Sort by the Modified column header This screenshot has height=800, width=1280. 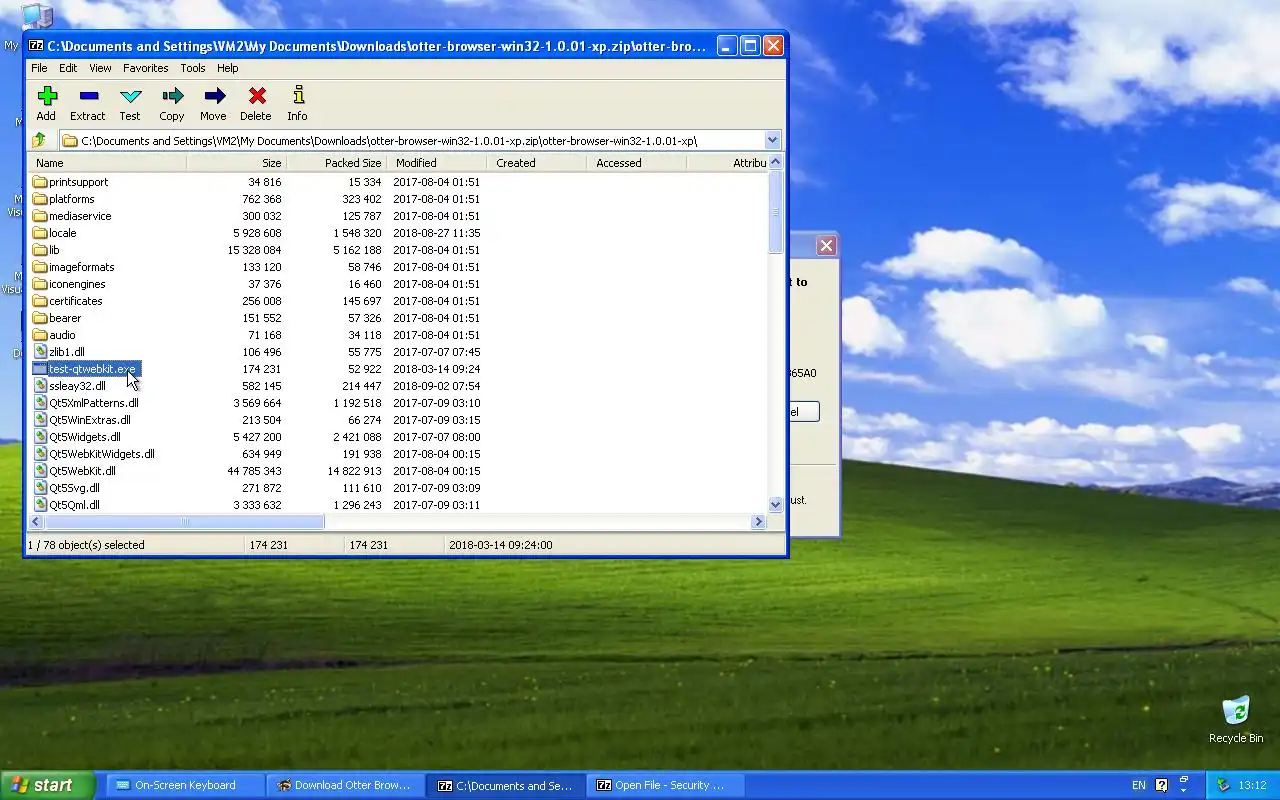pos(436,163)
